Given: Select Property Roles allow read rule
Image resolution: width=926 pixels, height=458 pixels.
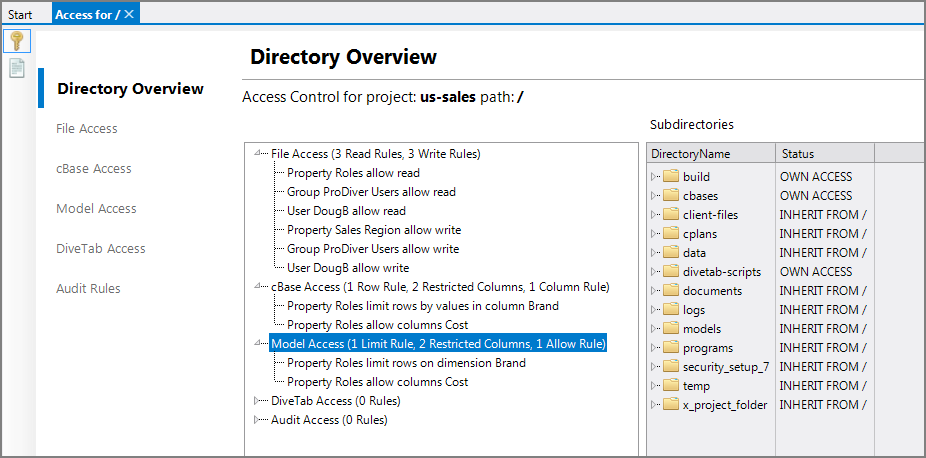Looking at the screenshot, I should click(353, 173).
